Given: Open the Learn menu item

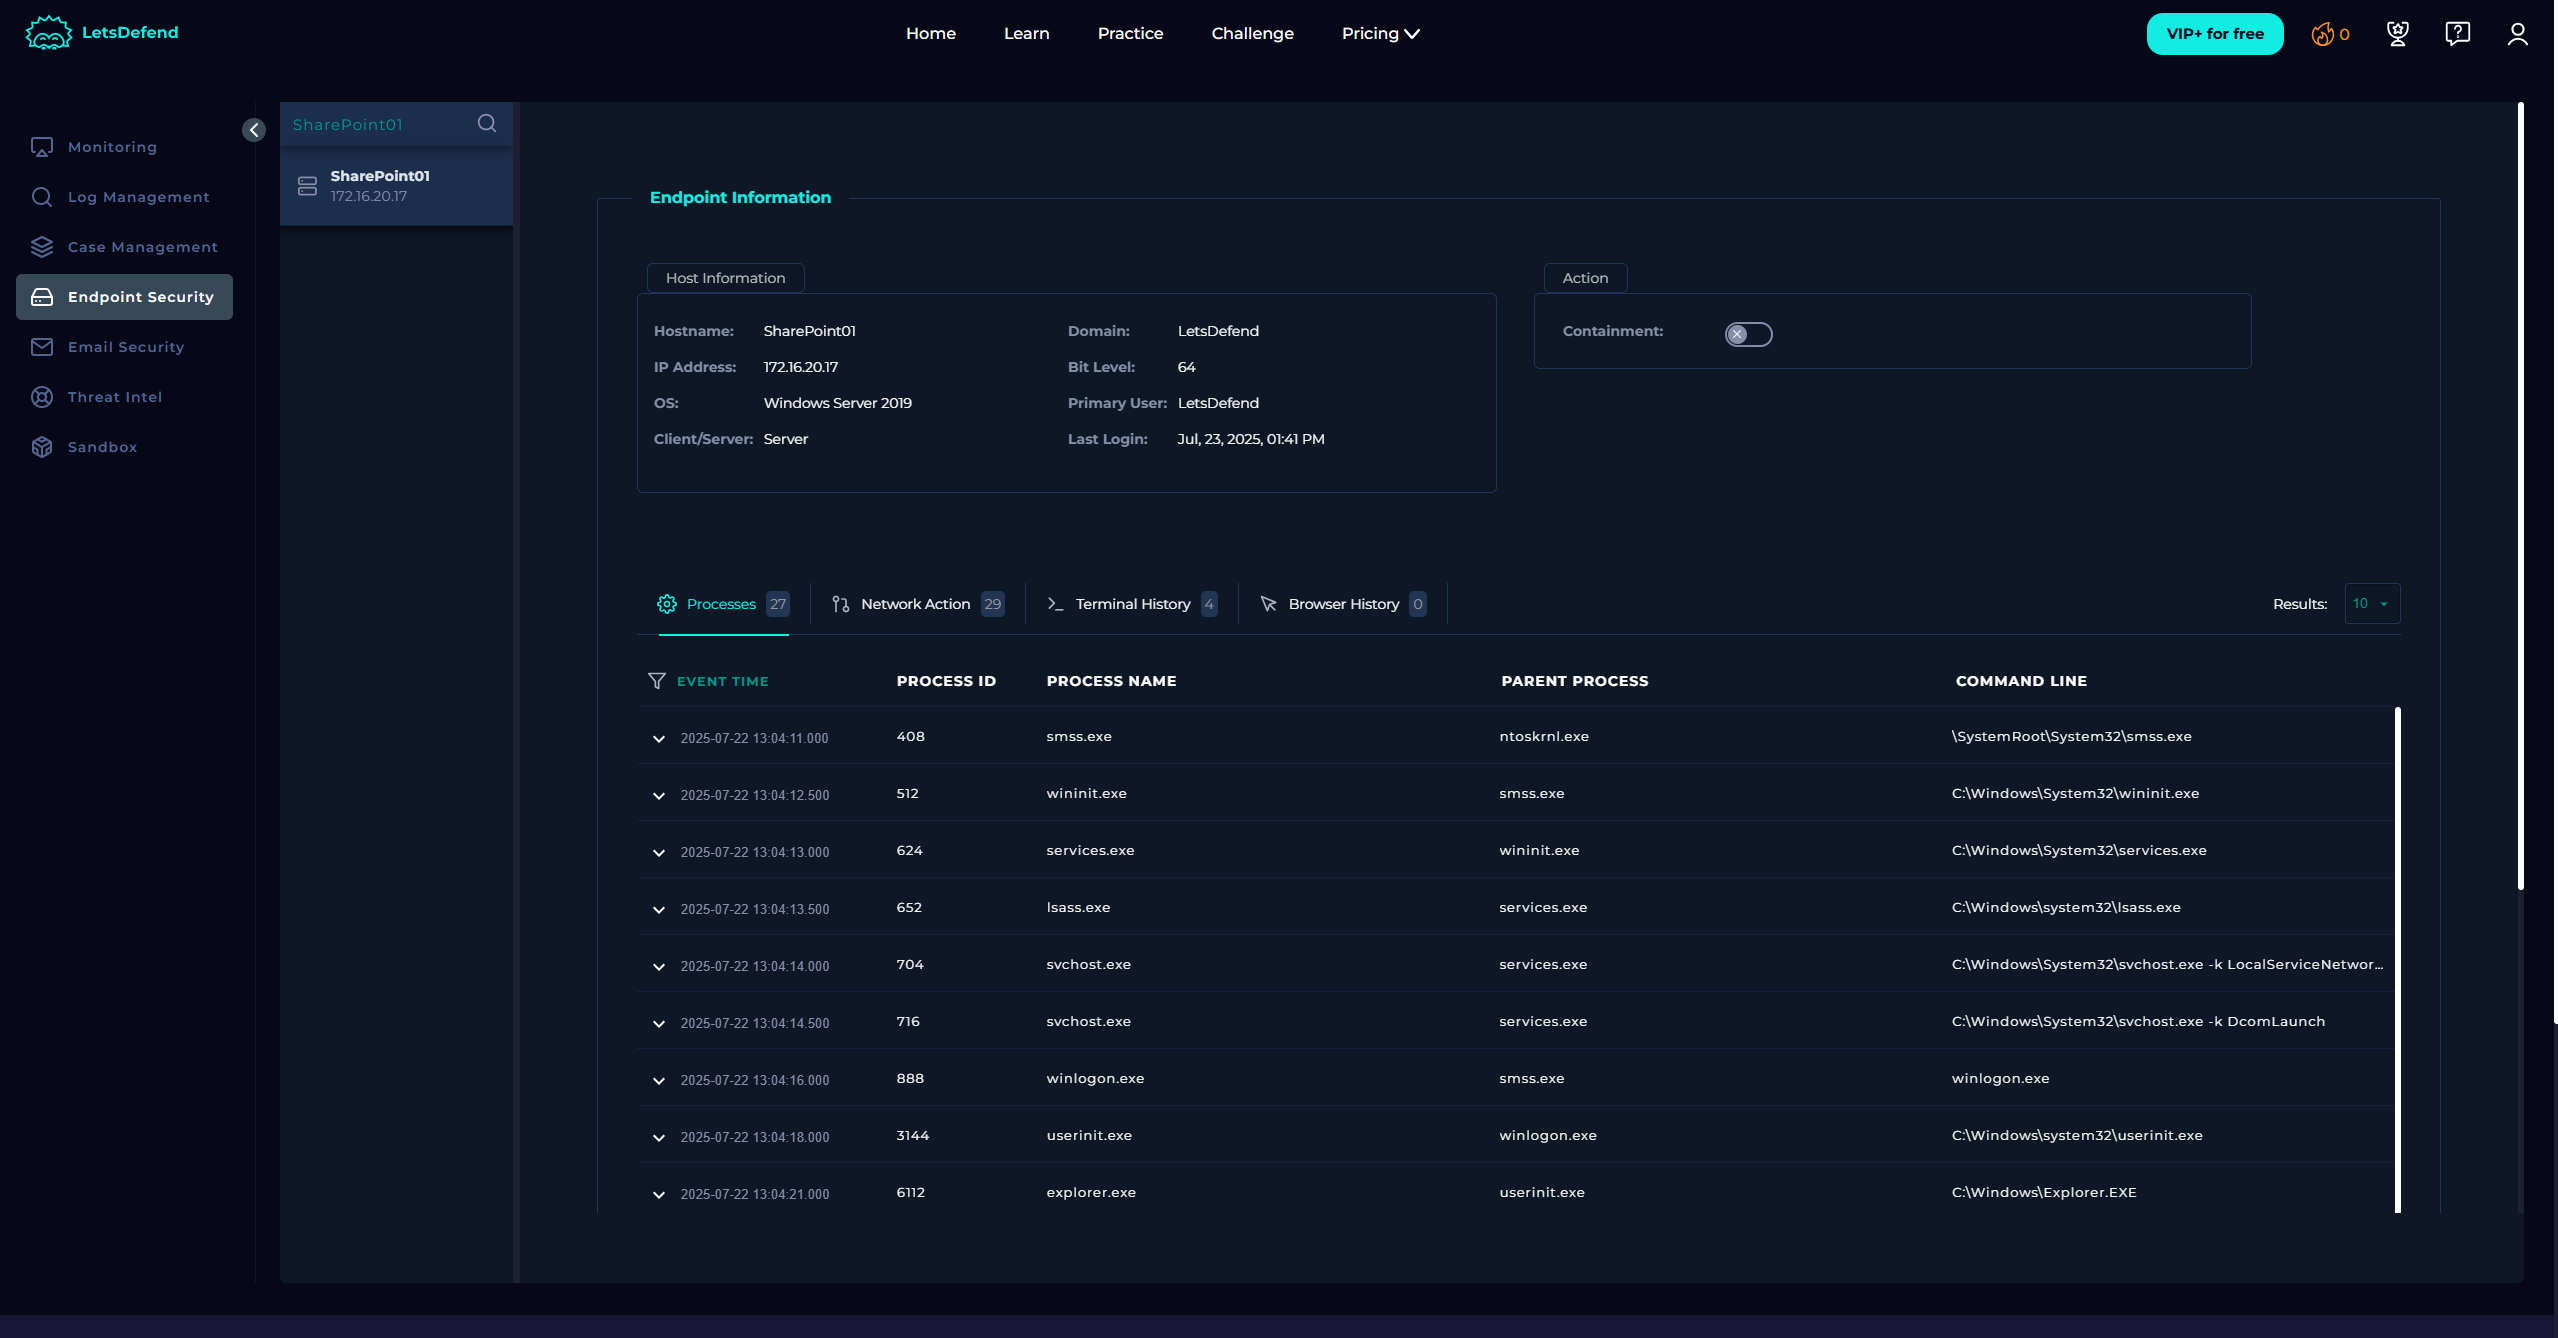Looking at the screenshot, I should pyautogui.click(x=1027, y=34).
